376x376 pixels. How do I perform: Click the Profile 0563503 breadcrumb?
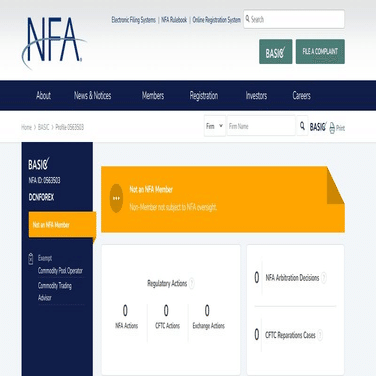click(69, 127)
